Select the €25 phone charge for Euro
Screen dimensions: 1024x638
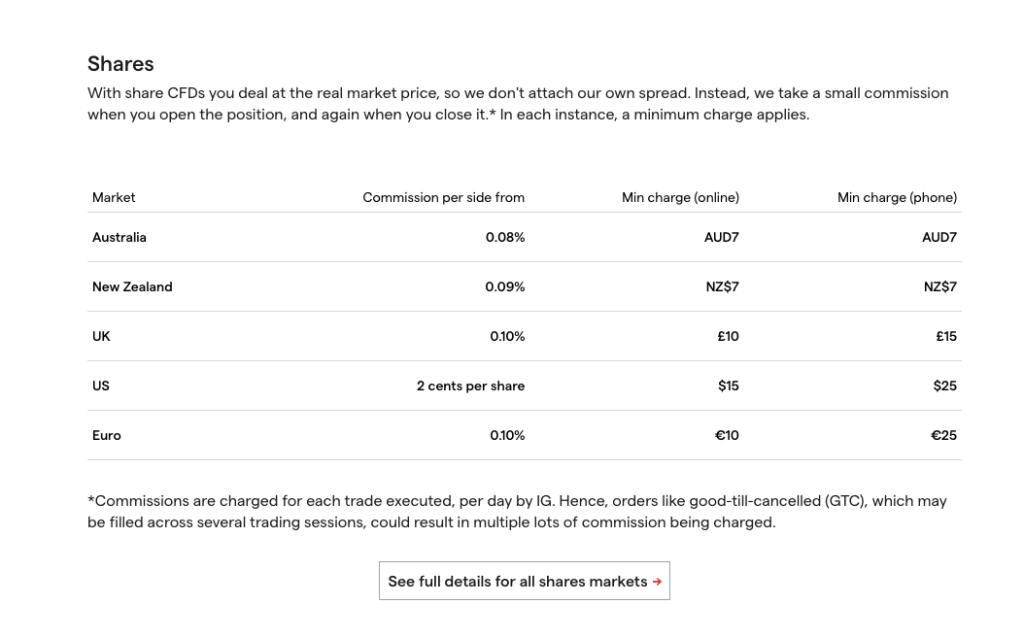941,435
